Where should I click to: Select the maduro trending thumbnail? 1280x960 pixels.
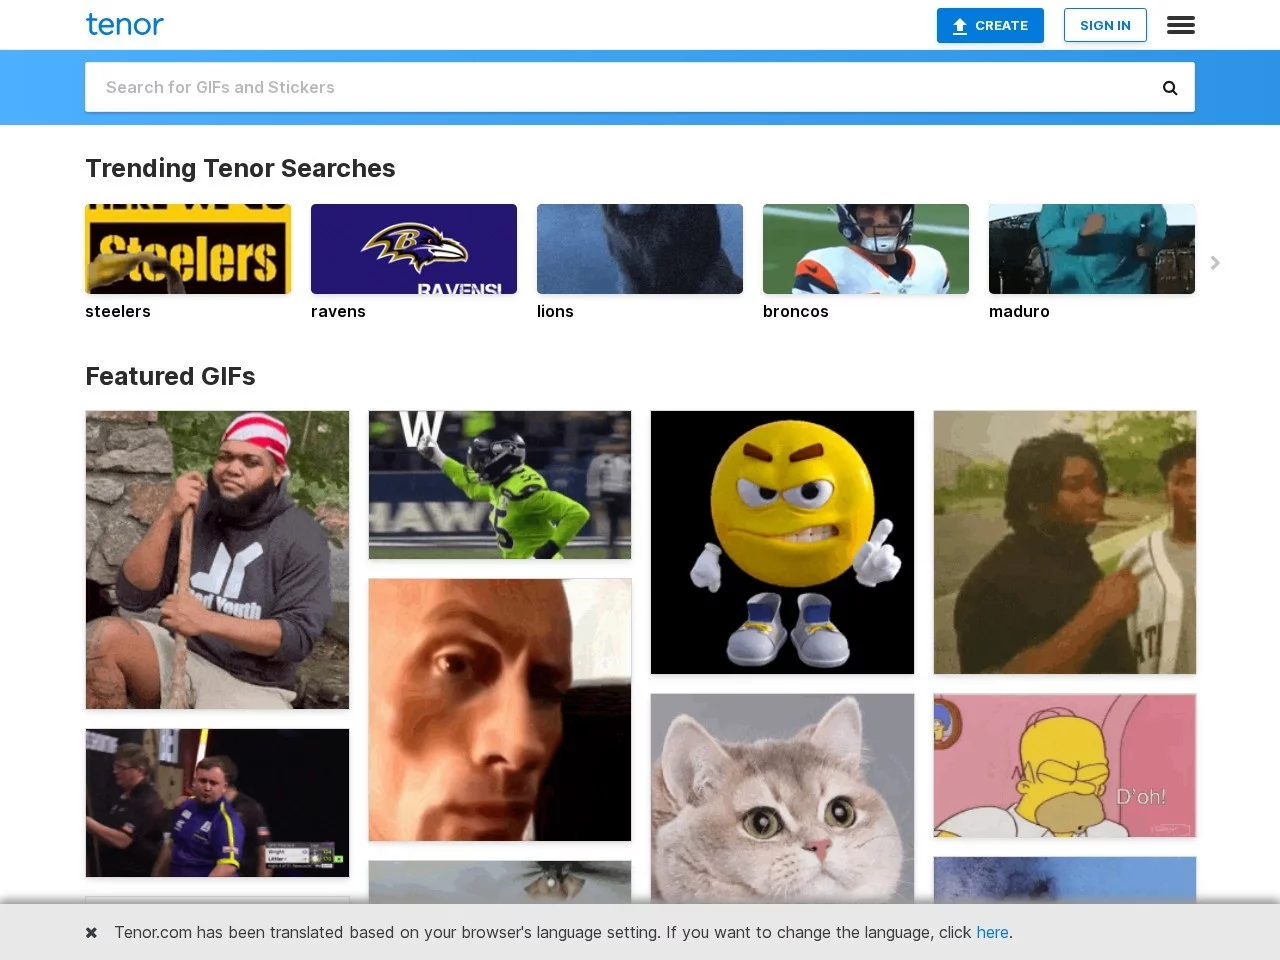[1092, 249]
